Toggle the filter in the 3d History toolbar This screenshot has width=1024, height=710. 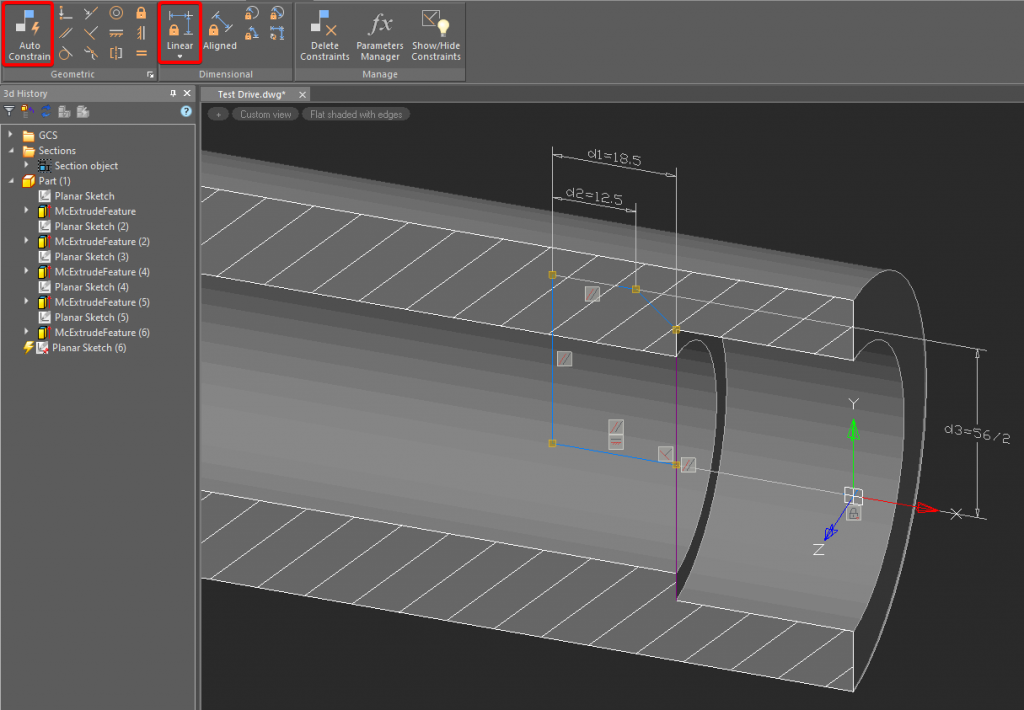pyautogui.click(x=9, y=111)
